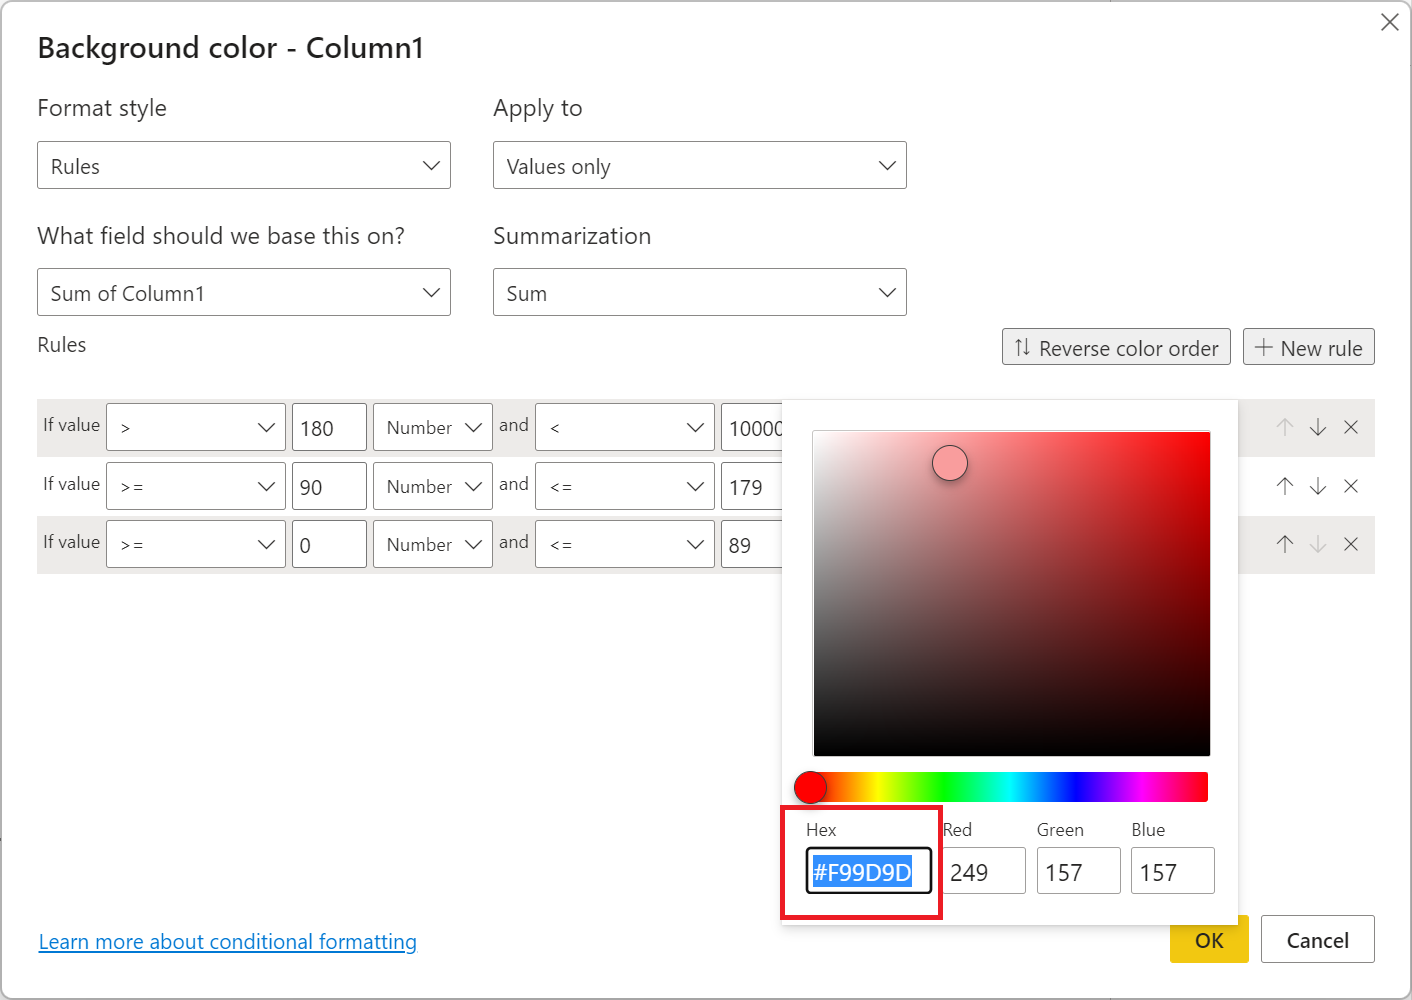Viewport: 1412px width, 1000px height.
Task: Click the second rule's upper value 179
Action: click(751, 486)
